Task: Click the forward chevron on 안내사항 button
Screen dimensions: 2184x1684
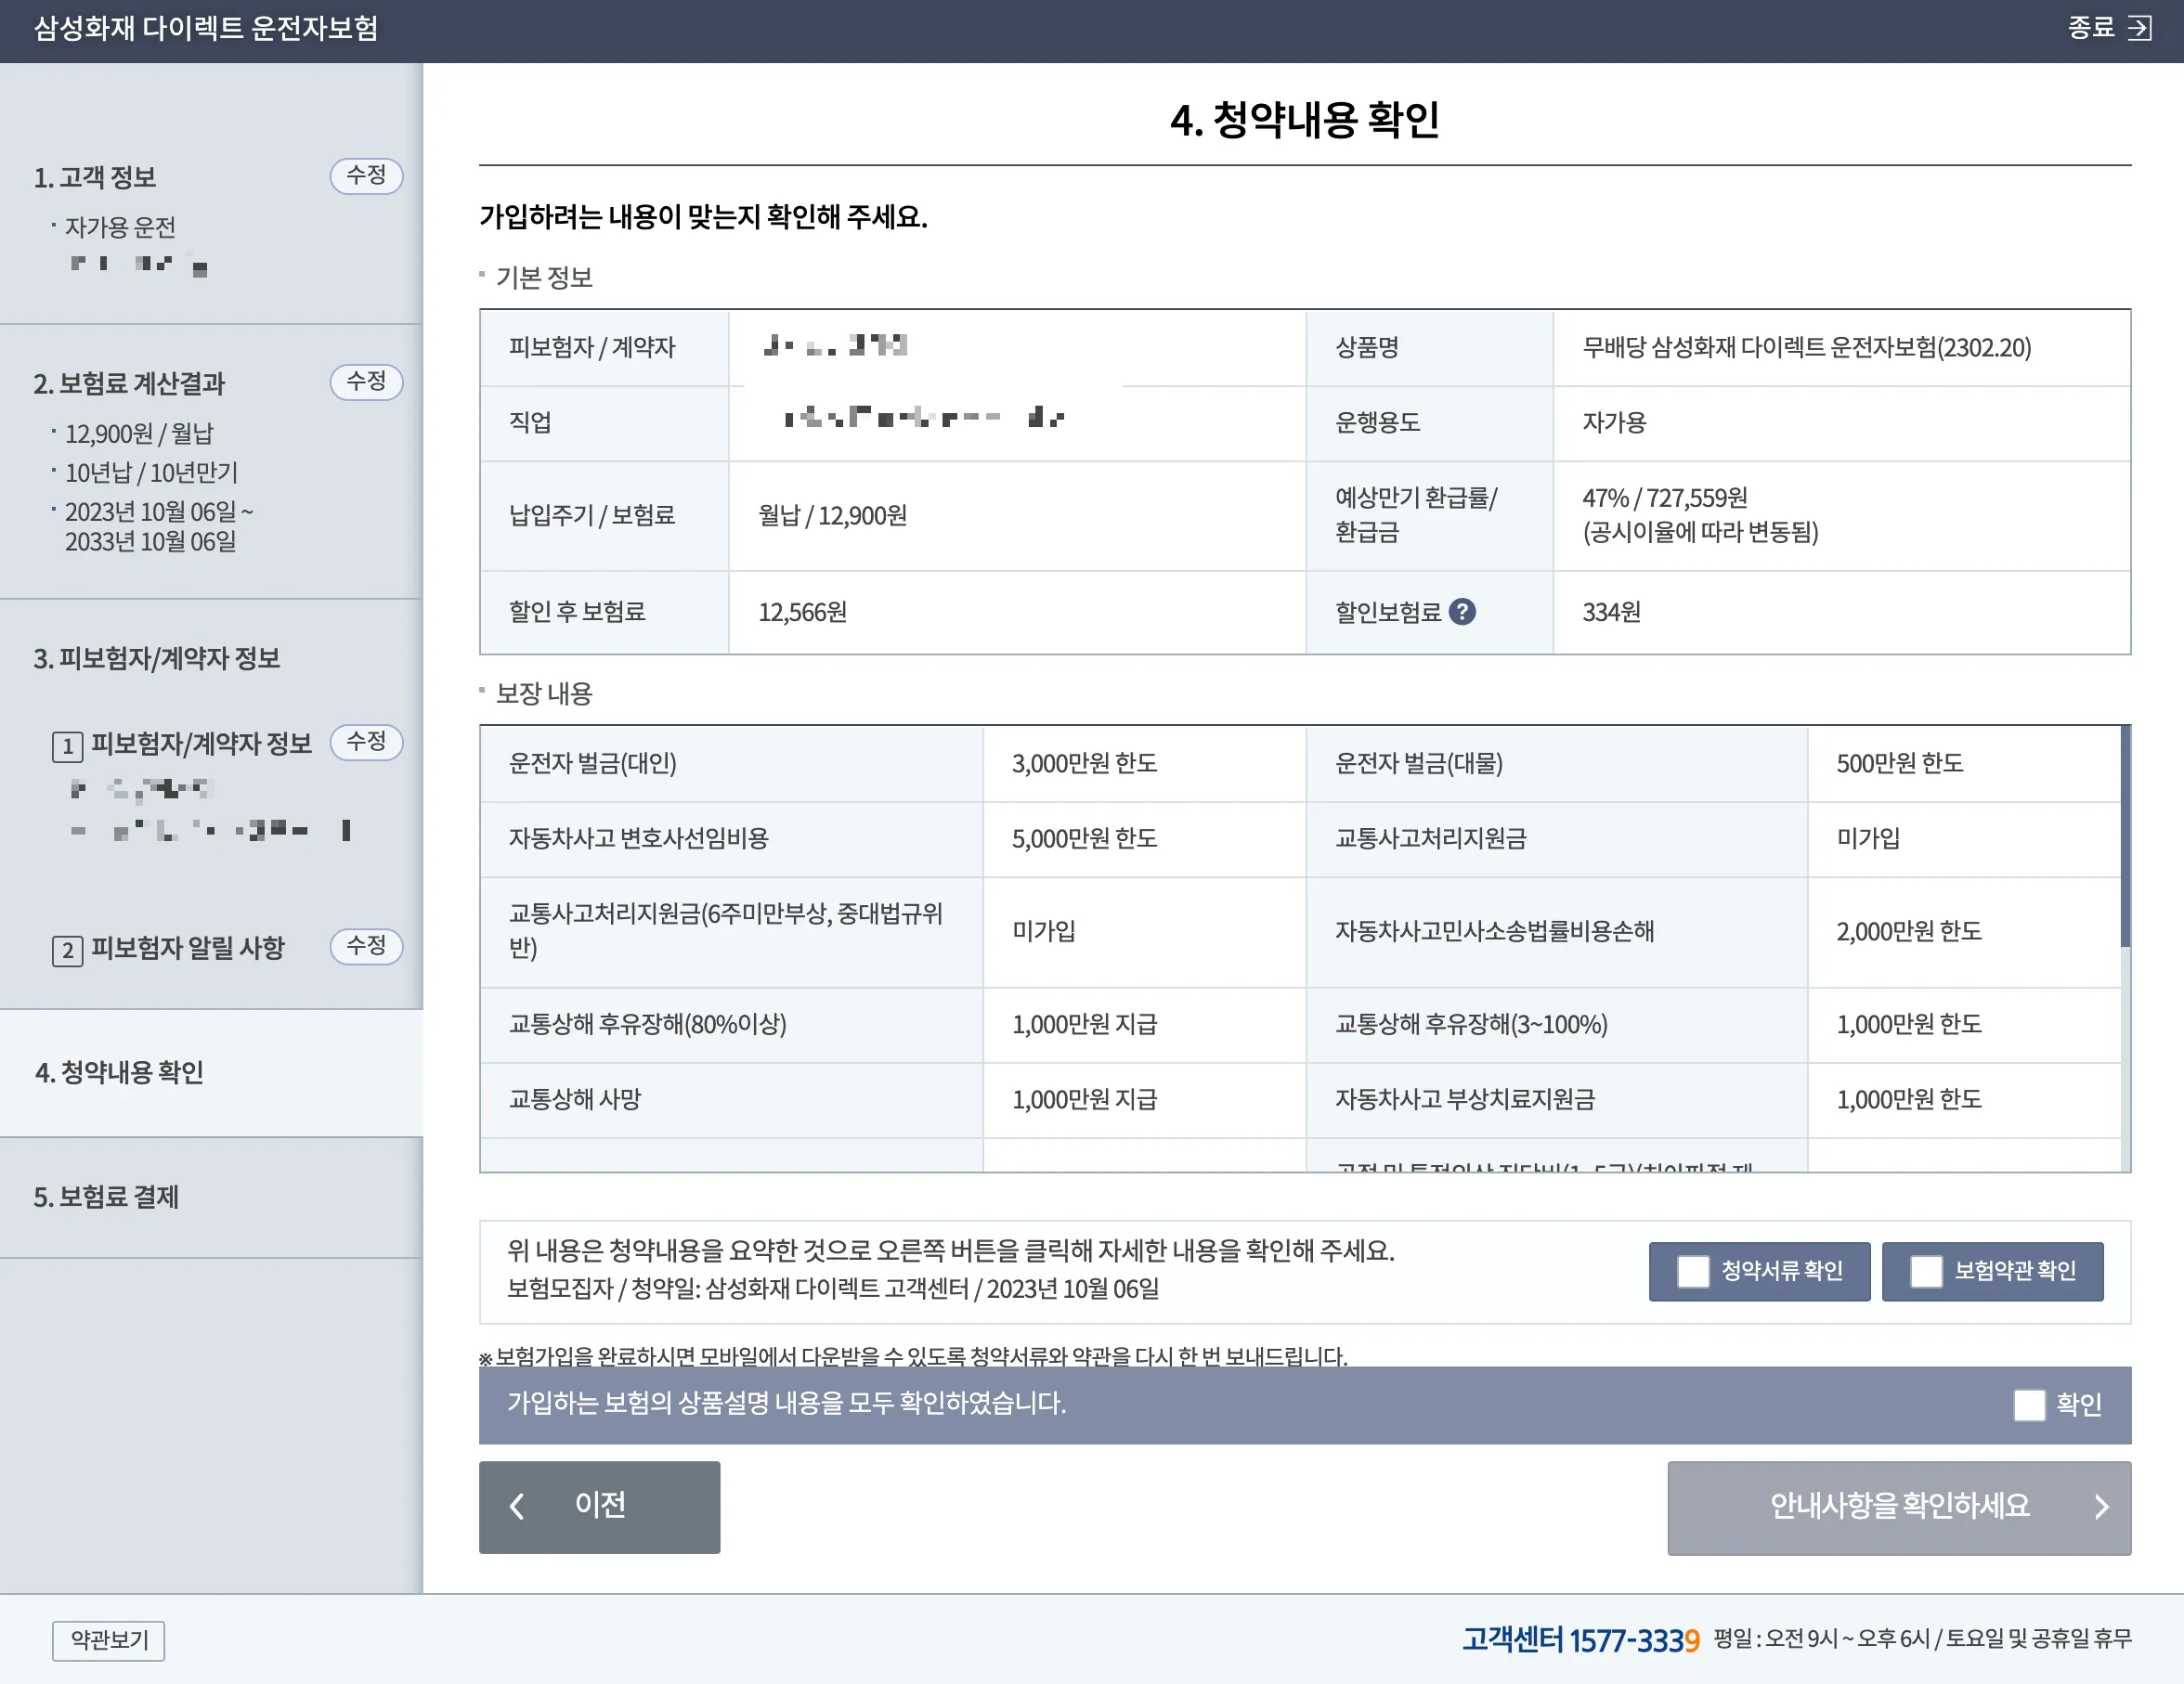Action: click(x=2103, y=1508)
